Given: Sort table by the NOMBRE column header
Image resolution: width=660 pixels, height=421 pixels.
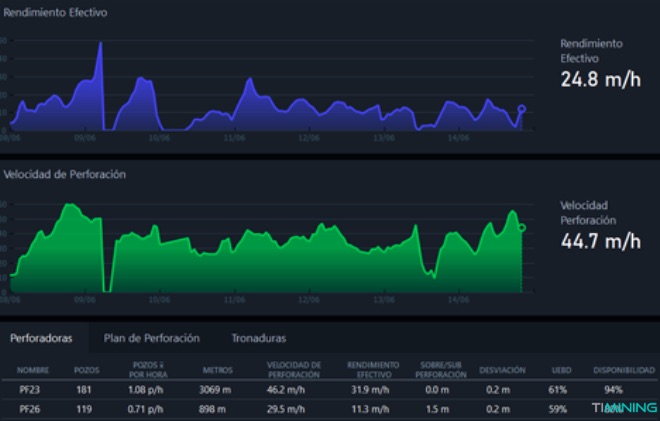Looking at the screenshot, I should 32,370.
